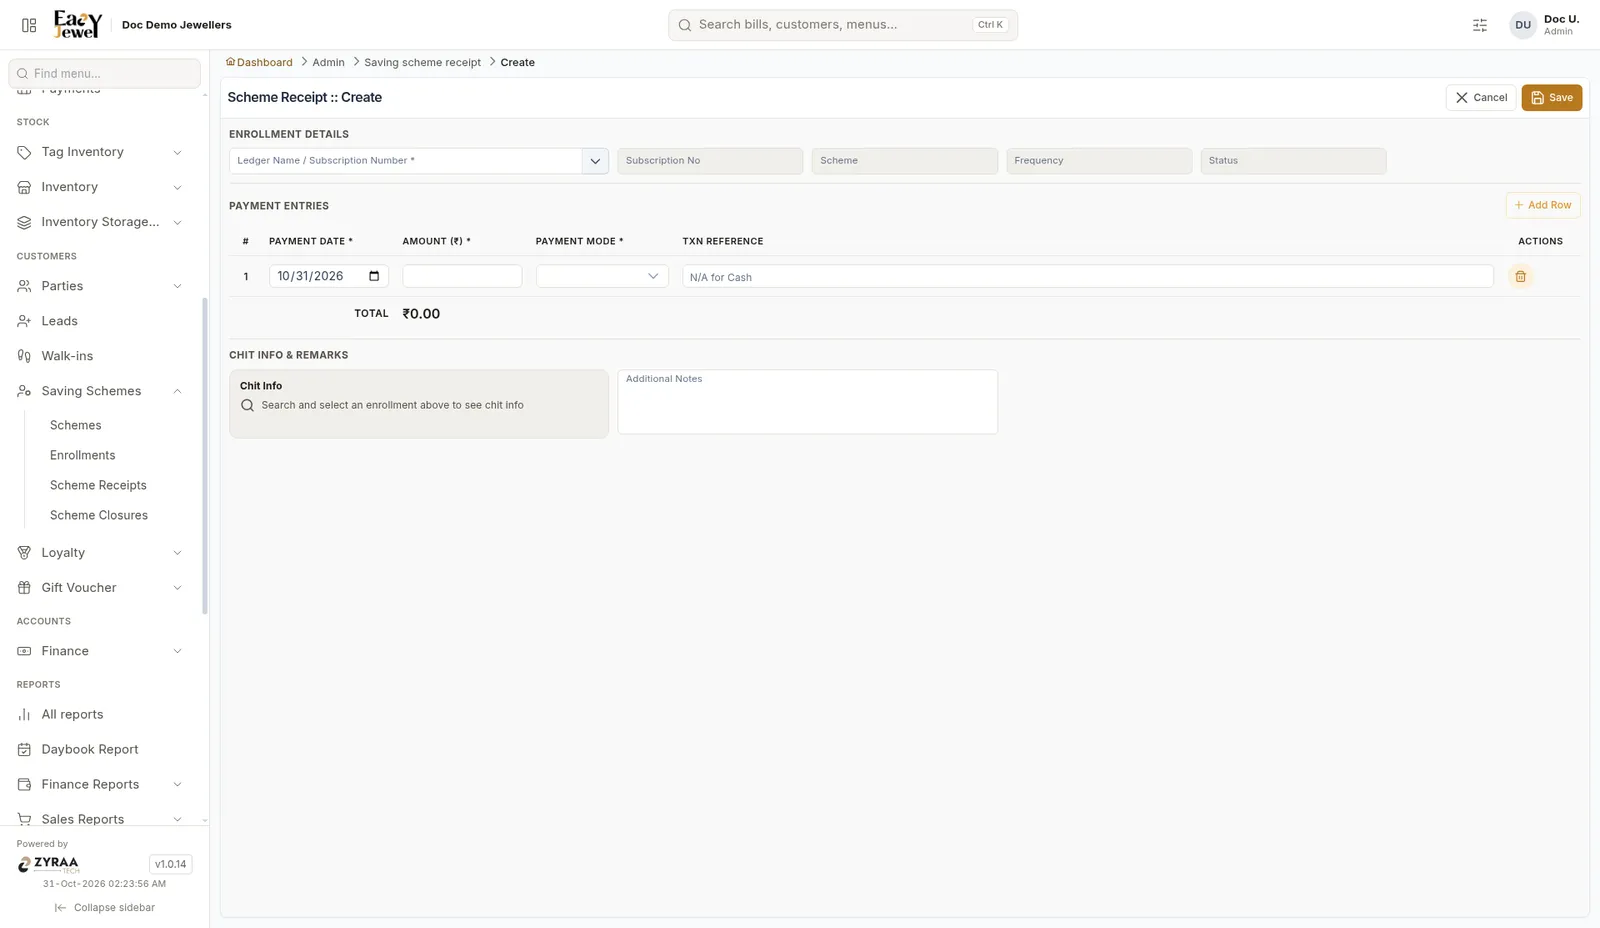This screenshot has height=928, width=1600.
Task: Click the v1.0.14 version badge
Action: (171, 864)
